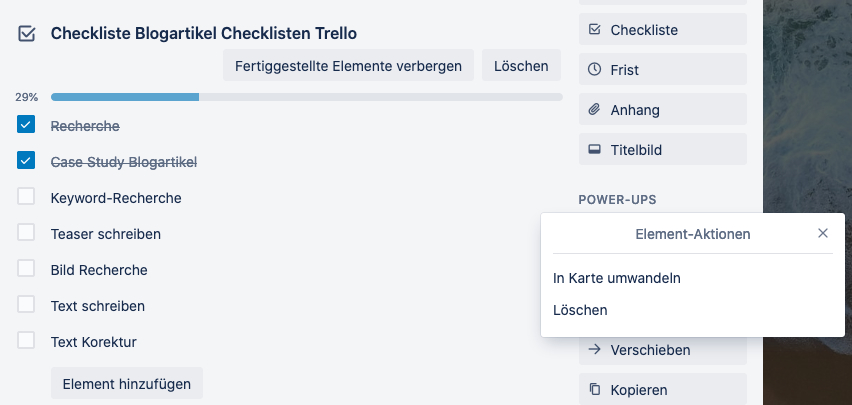Check the Keyword-Recherche checkbox
The height and width of the screenshot is (405, 852).
[x=26, y=197]
